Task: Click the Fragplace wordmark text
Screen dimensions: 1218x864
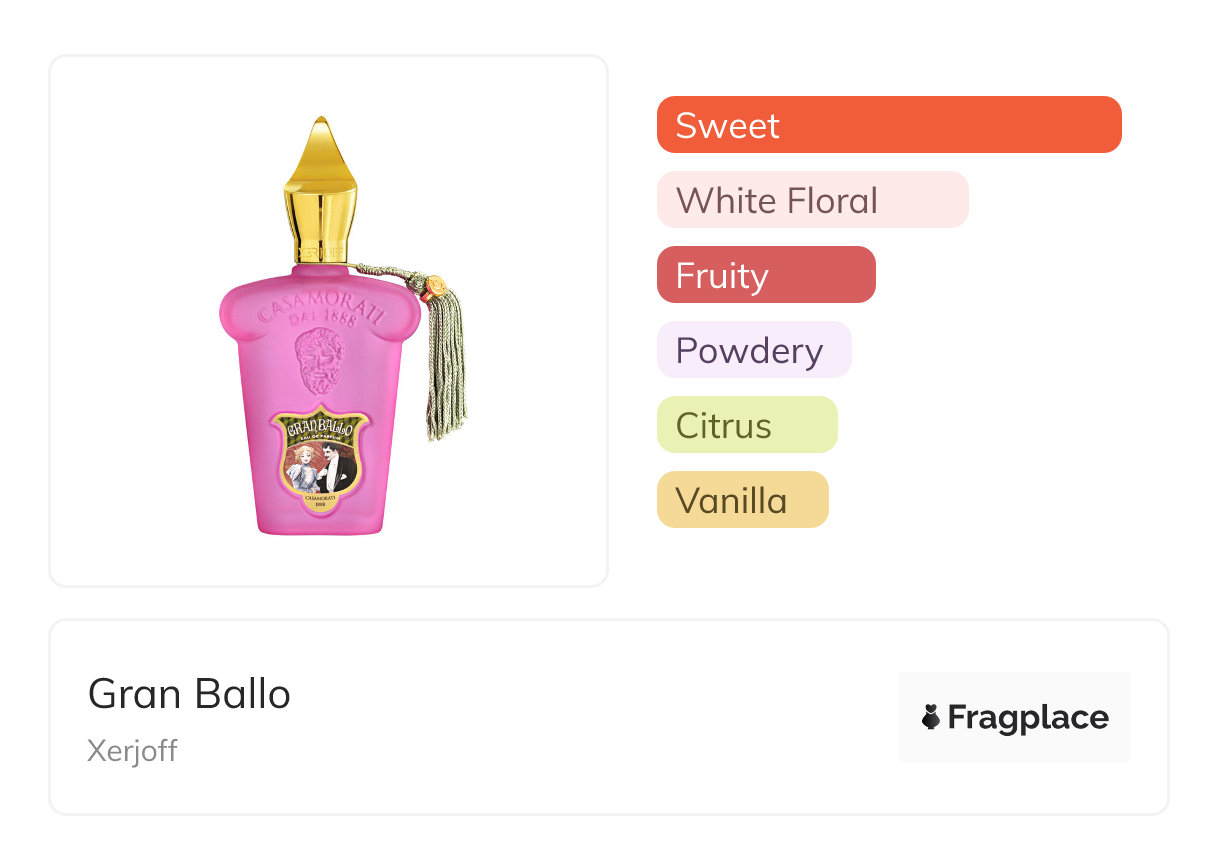Action: coord(1028,718)
